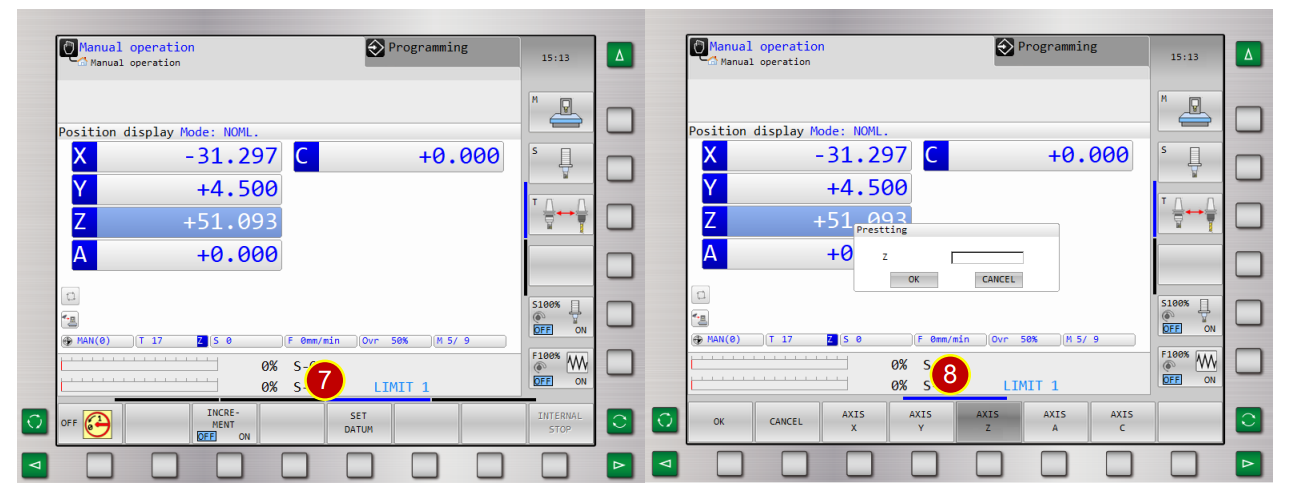Image resolution: width=1298 pixels, height=501 pixels.
Task: Click the M functions softkey icon, right screen
Action: (1189, 111)
